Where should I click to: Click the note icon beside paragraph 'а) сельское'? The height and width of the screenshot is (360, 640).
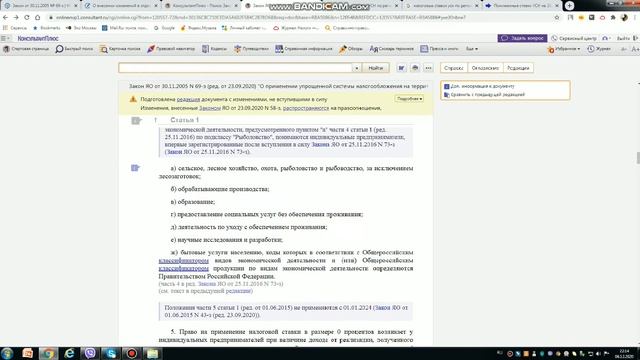[x=135, y=168]
